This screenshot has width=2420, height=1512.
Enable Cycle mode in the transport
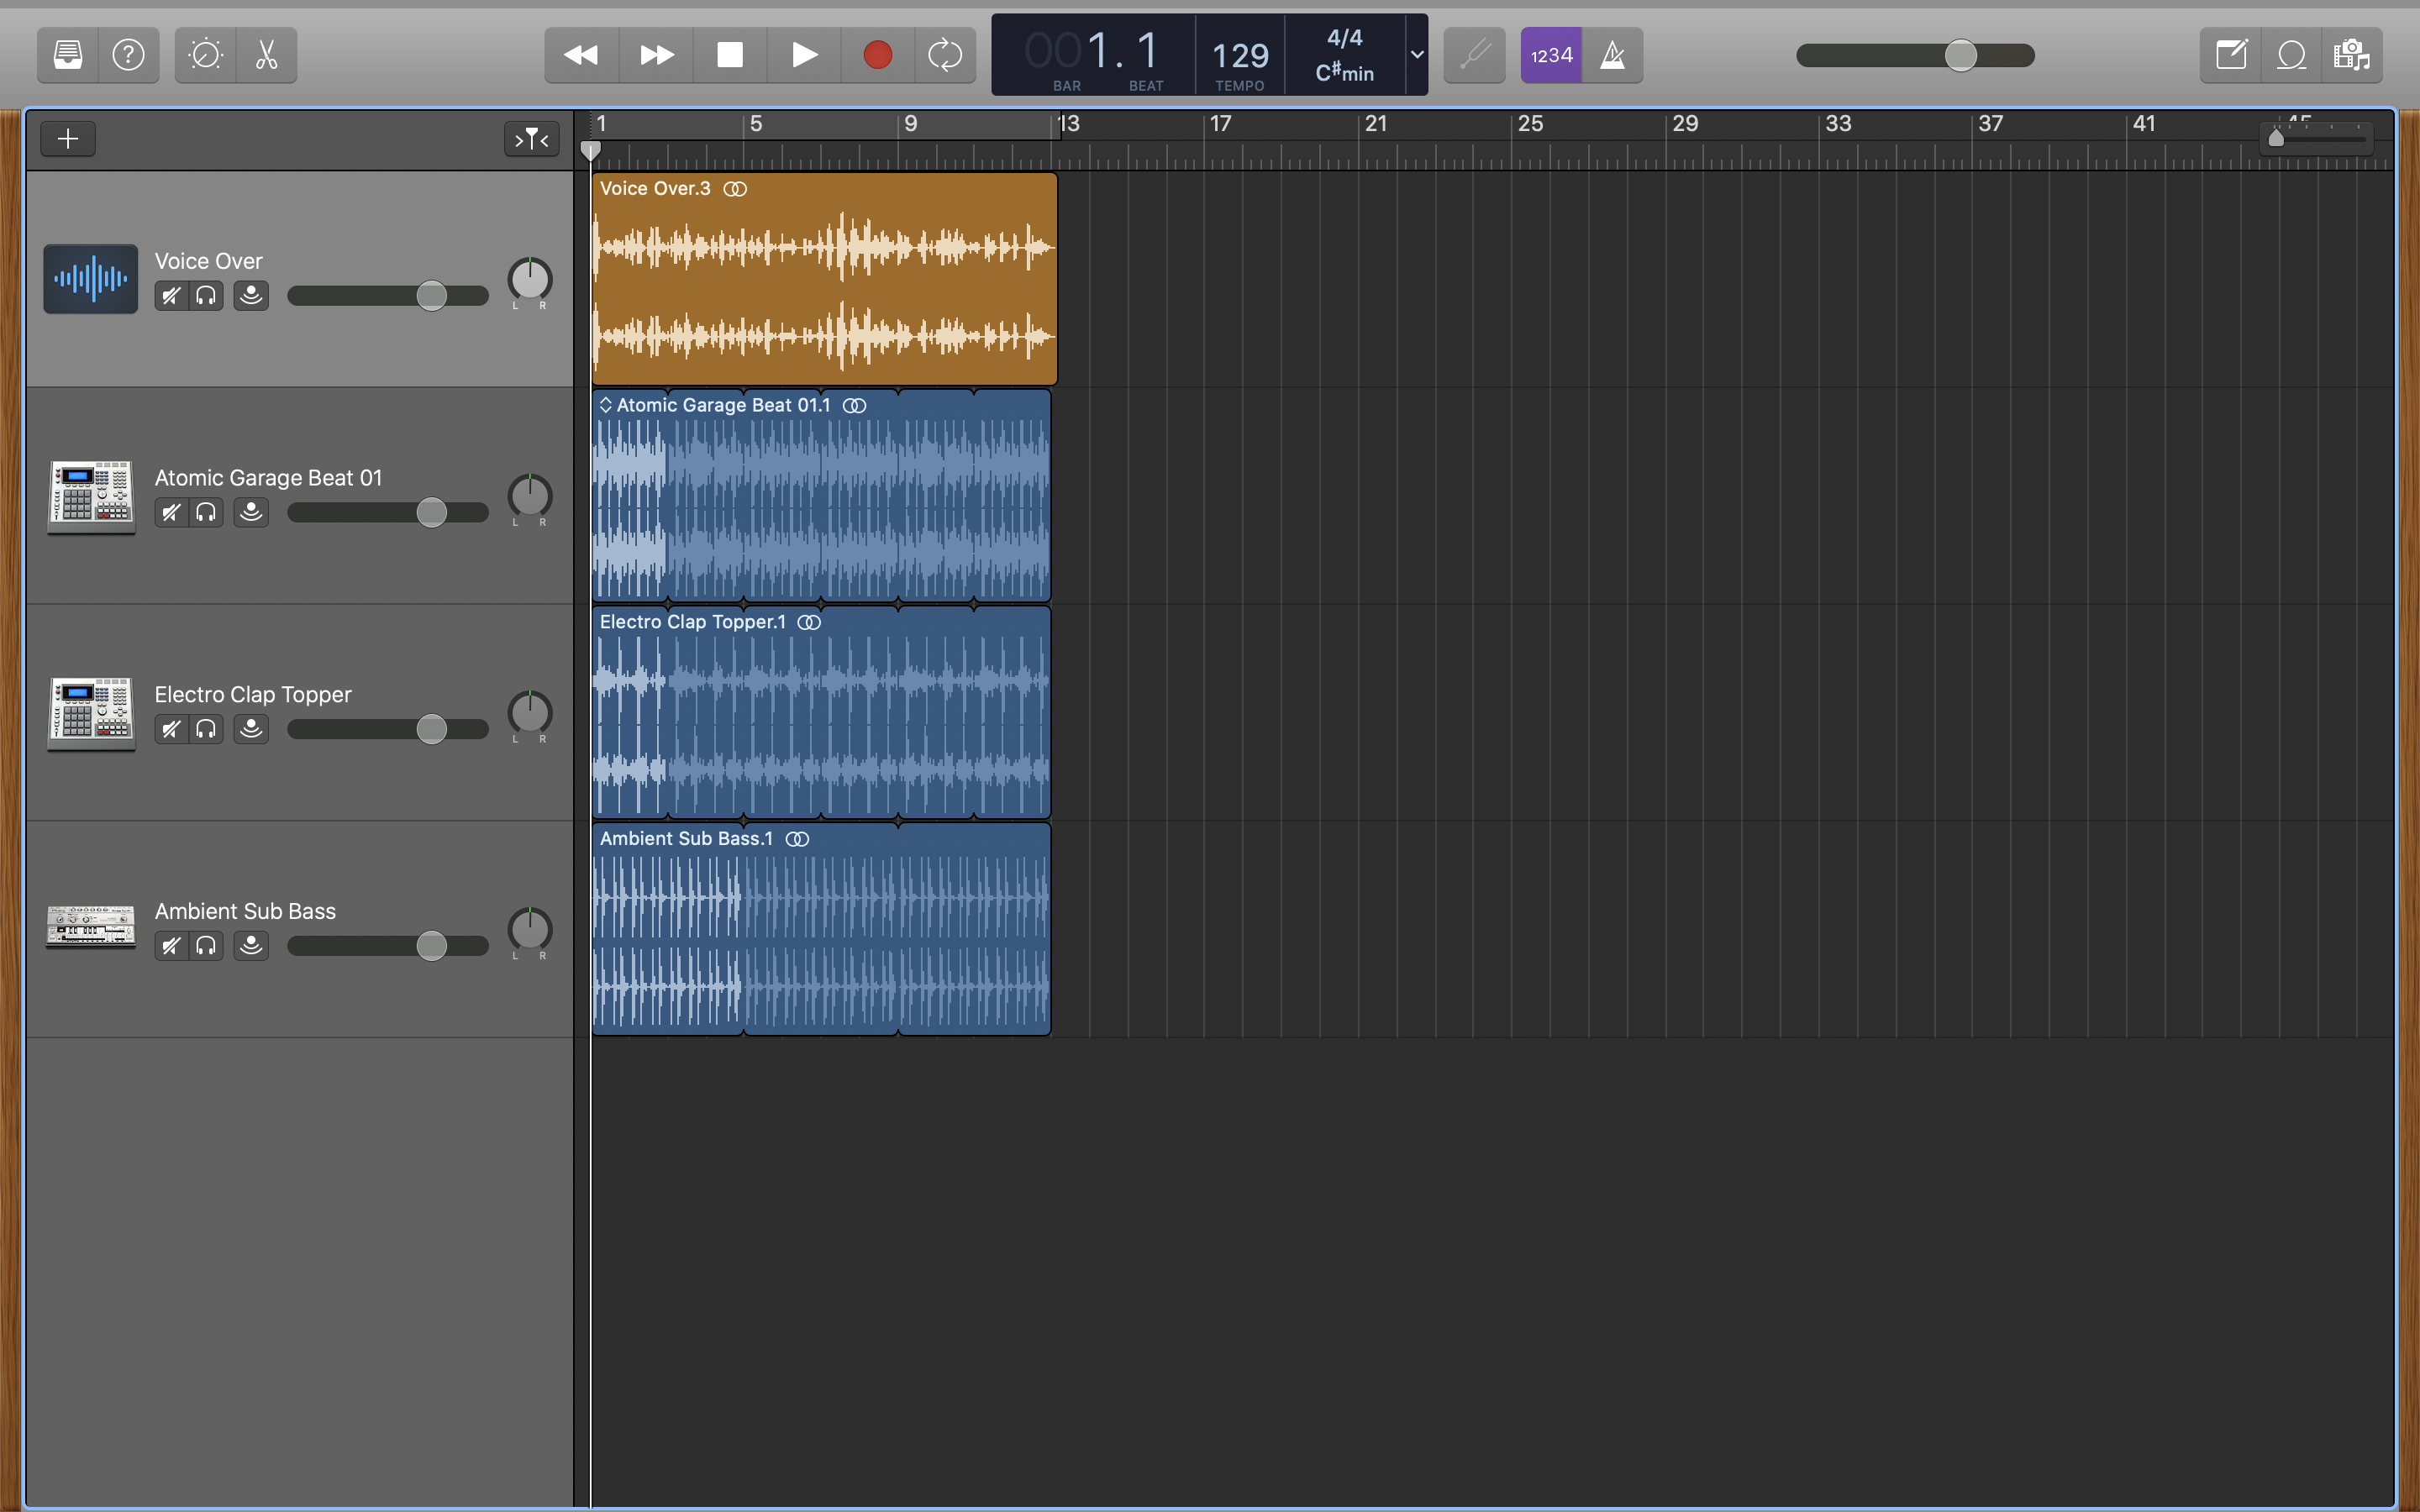pyautogui.click(x=944, y=55)
